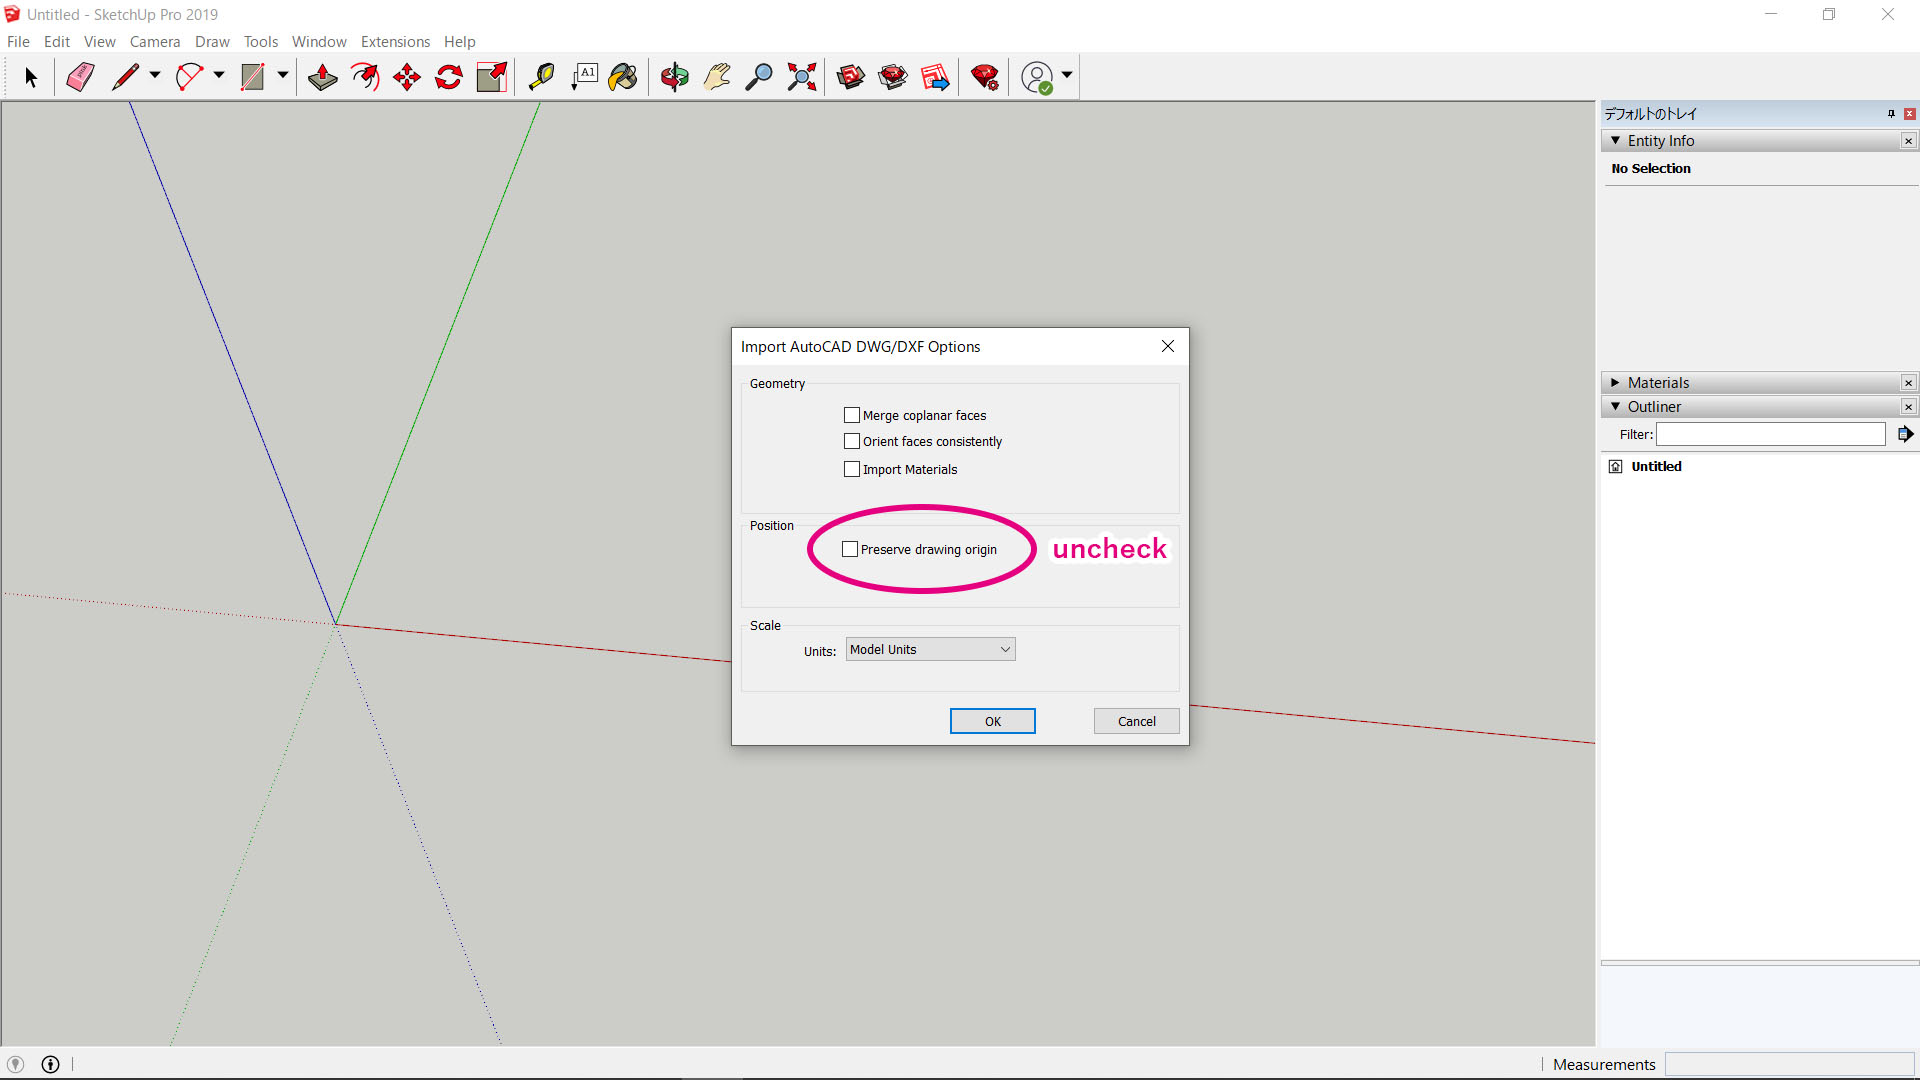Pick the Zoom magnifier tool

[x=759, y=77]
